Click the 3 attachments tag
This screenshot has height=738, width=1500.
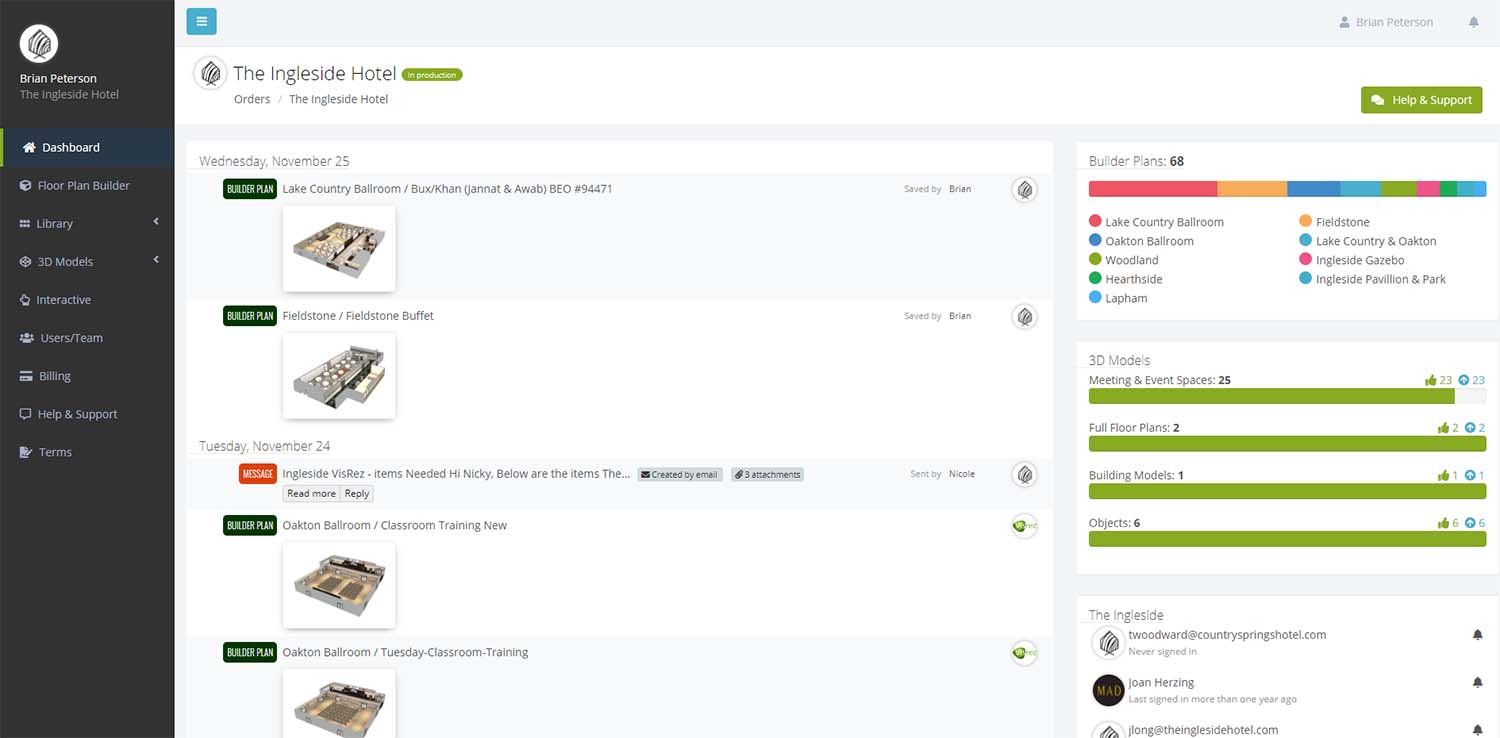coord(767,474)
